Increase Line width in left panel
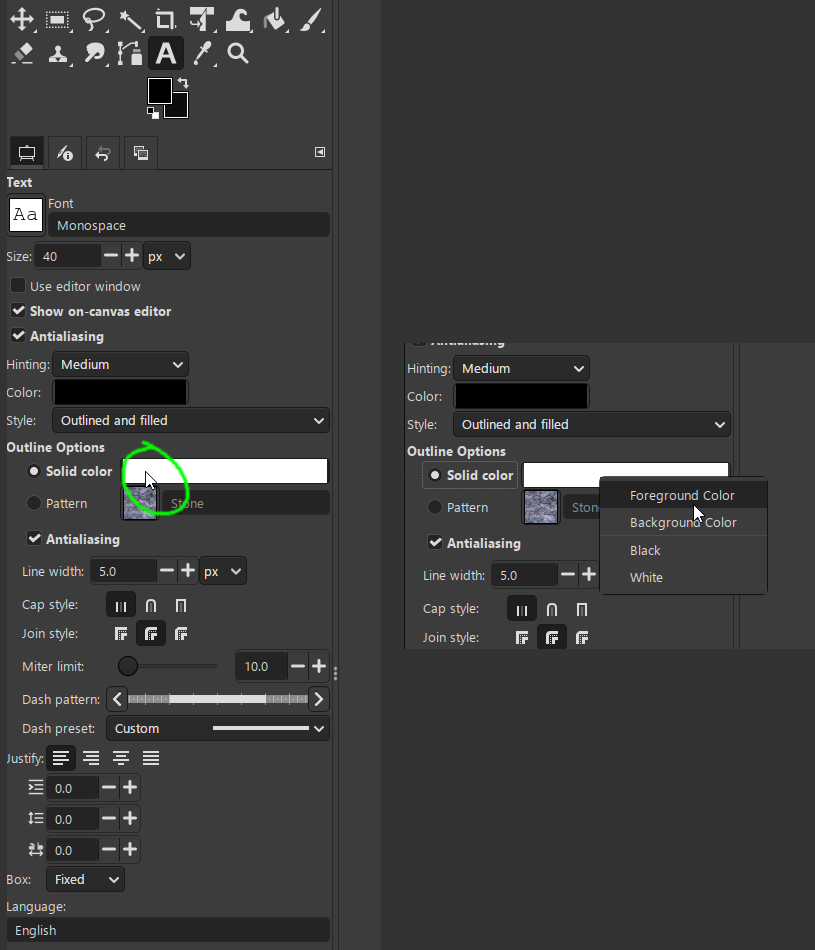 click(188, 570)
